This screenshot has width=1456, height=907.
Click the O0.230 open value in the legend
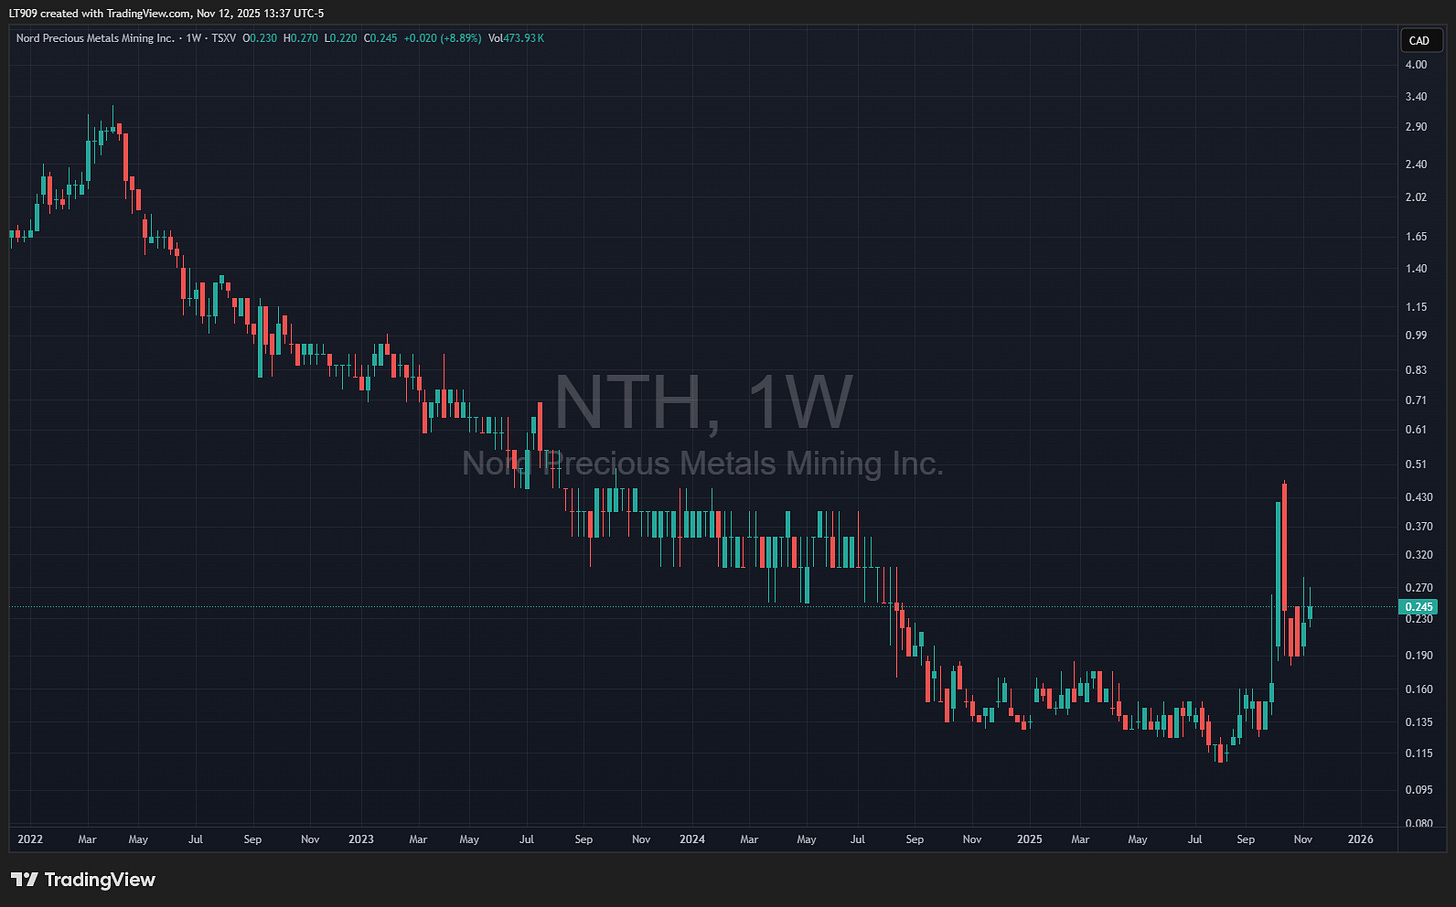(x=260, y=38)
